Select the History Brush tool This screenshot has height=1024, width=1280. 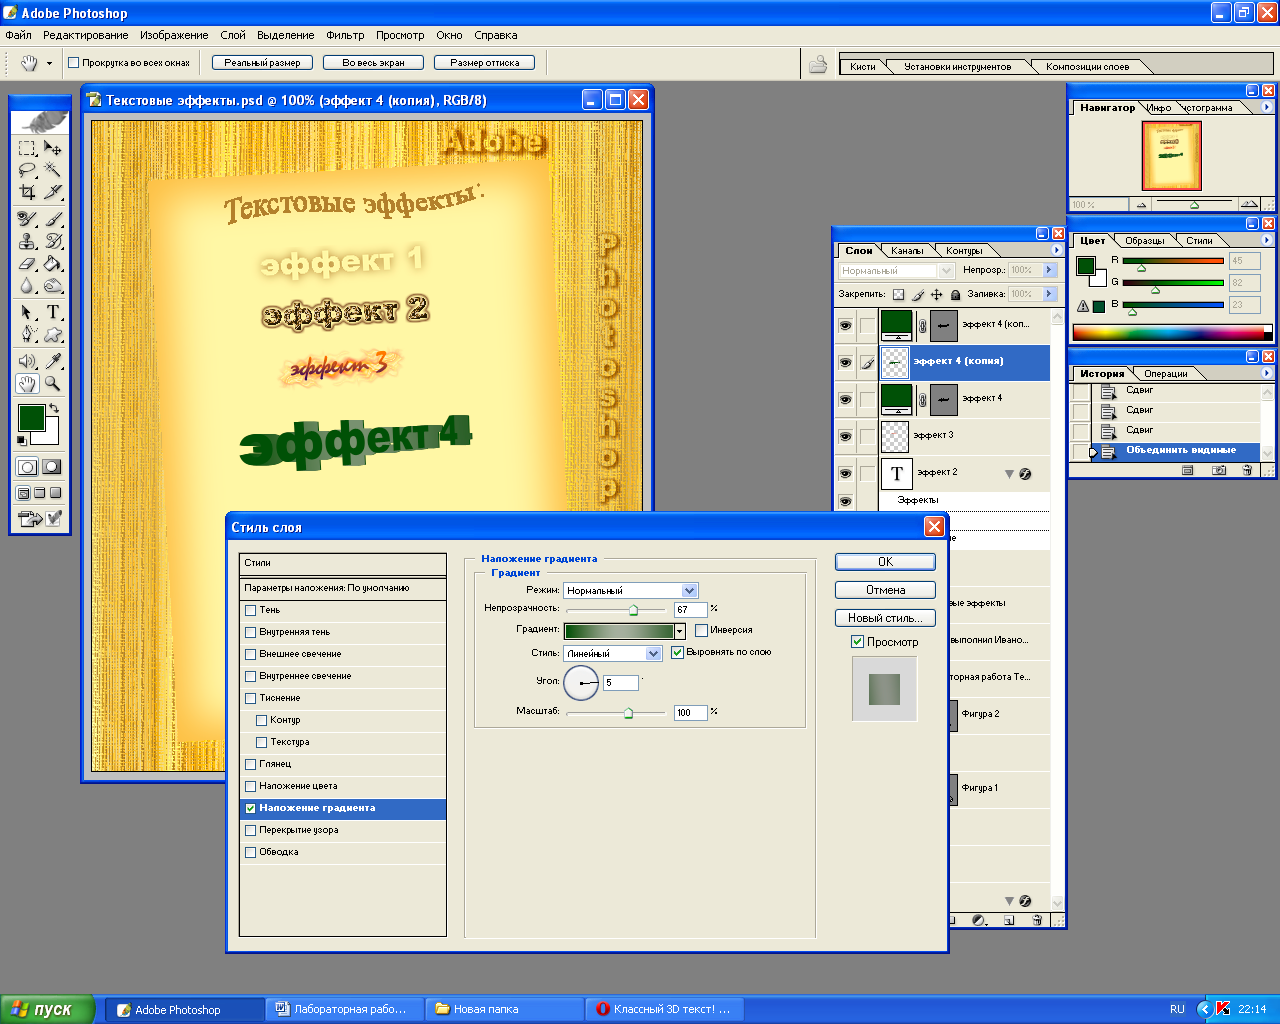point(53,241)
